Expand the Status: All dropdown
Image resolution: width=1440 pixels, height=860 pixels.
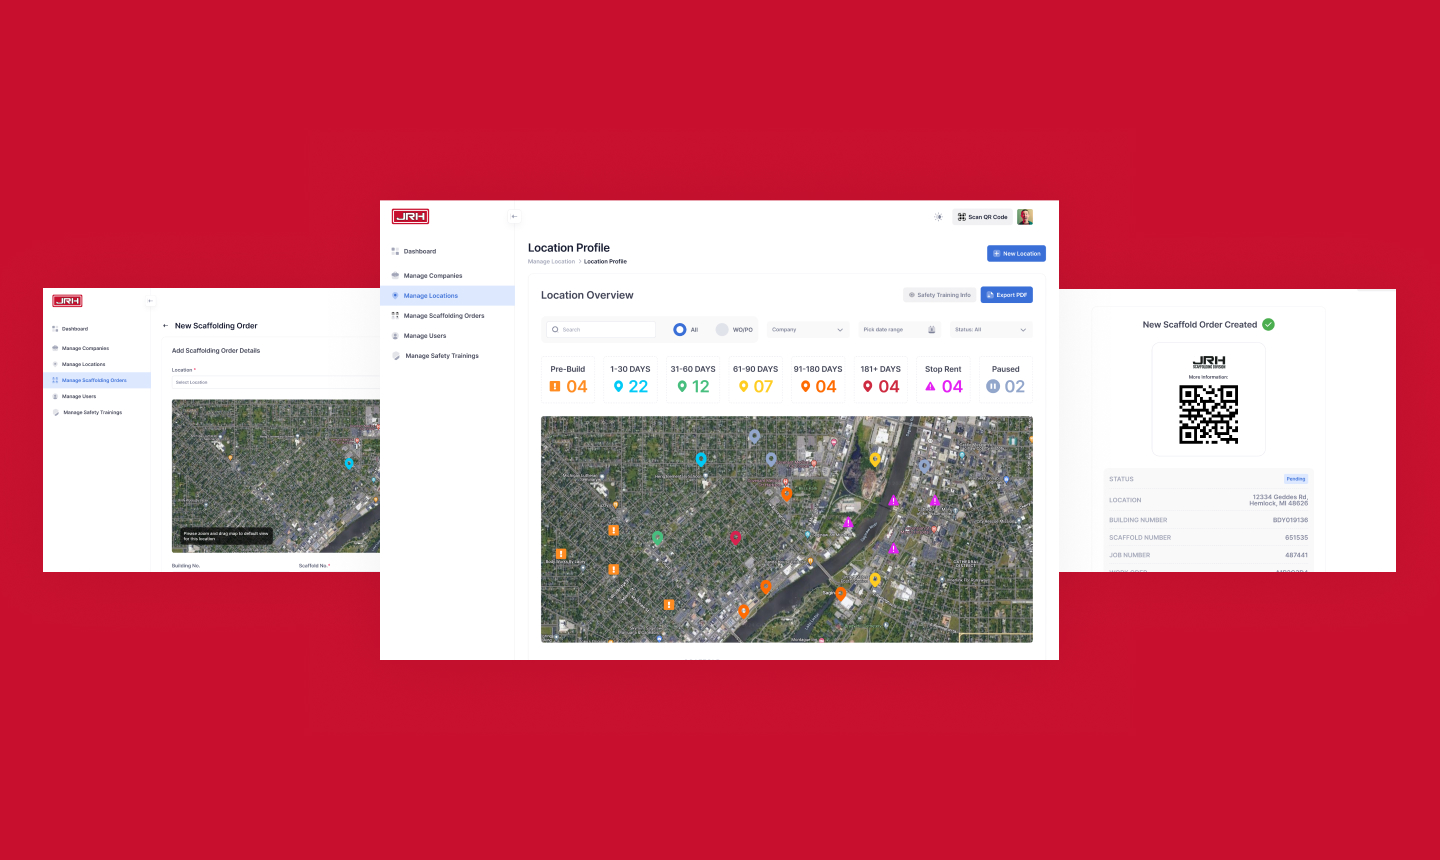point(990,329)
